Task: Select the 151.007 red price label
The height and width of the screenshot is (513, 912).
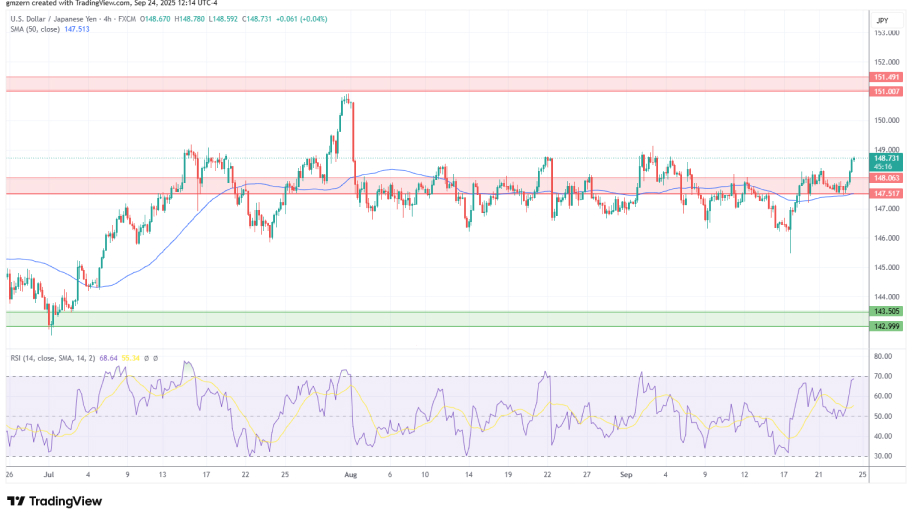Action: coord(886,91)
